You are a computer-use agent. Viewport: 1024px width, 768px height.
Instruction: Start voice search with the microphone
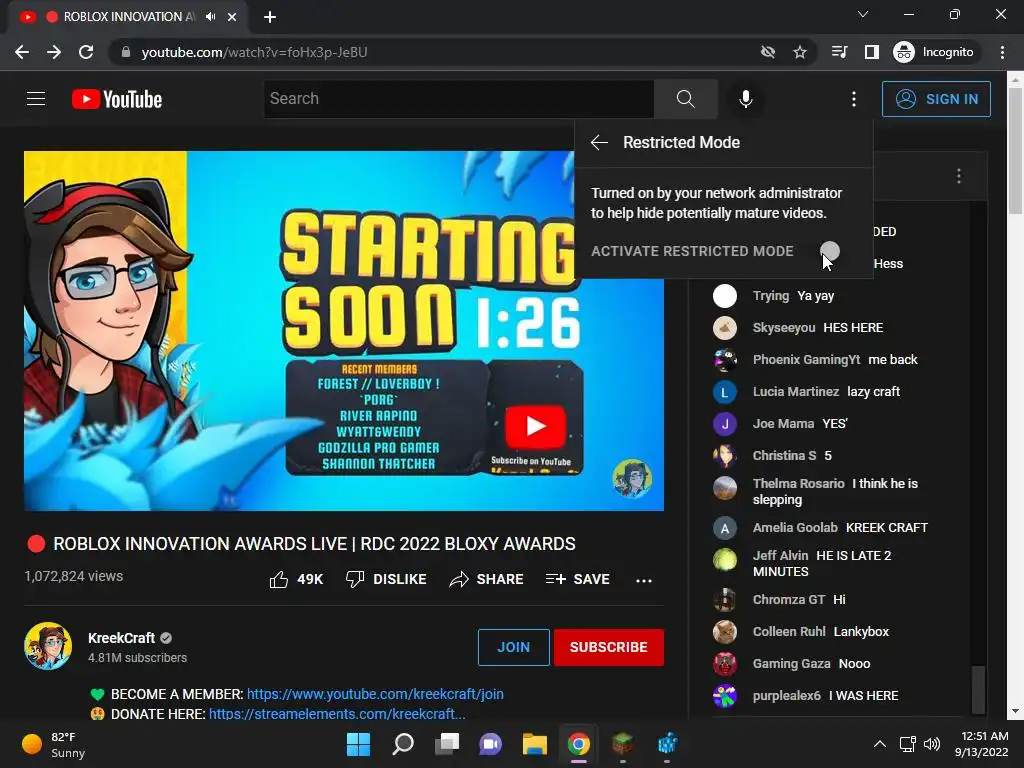745,99
